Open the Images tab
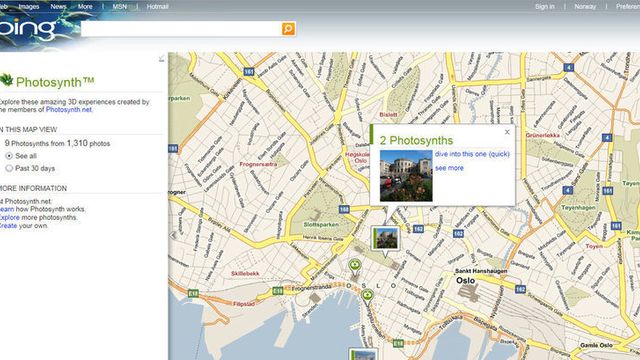Image resolution: width=640 pixels, height=360 pixels. click(29, 7)
